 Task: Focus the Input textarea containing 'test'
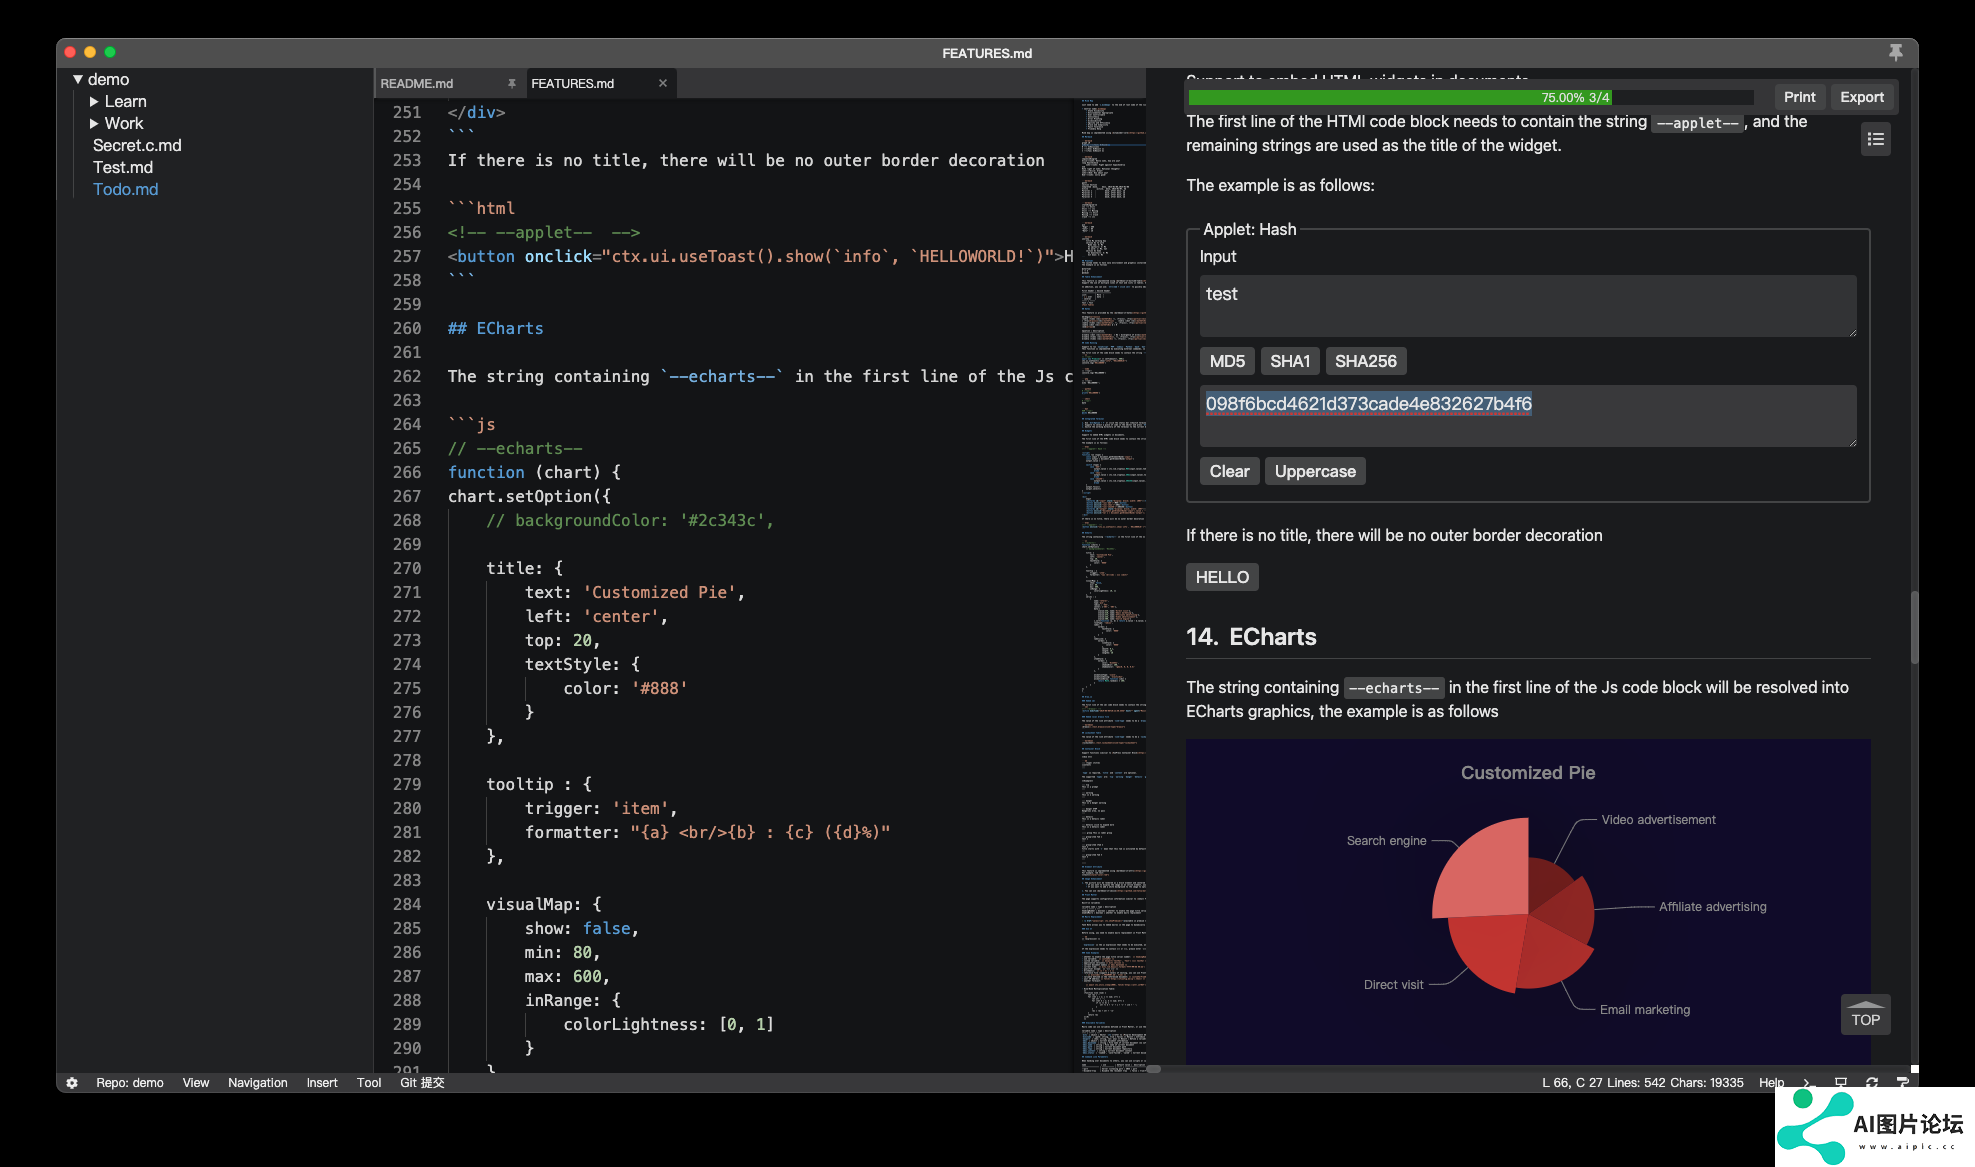pos(1528,306)
